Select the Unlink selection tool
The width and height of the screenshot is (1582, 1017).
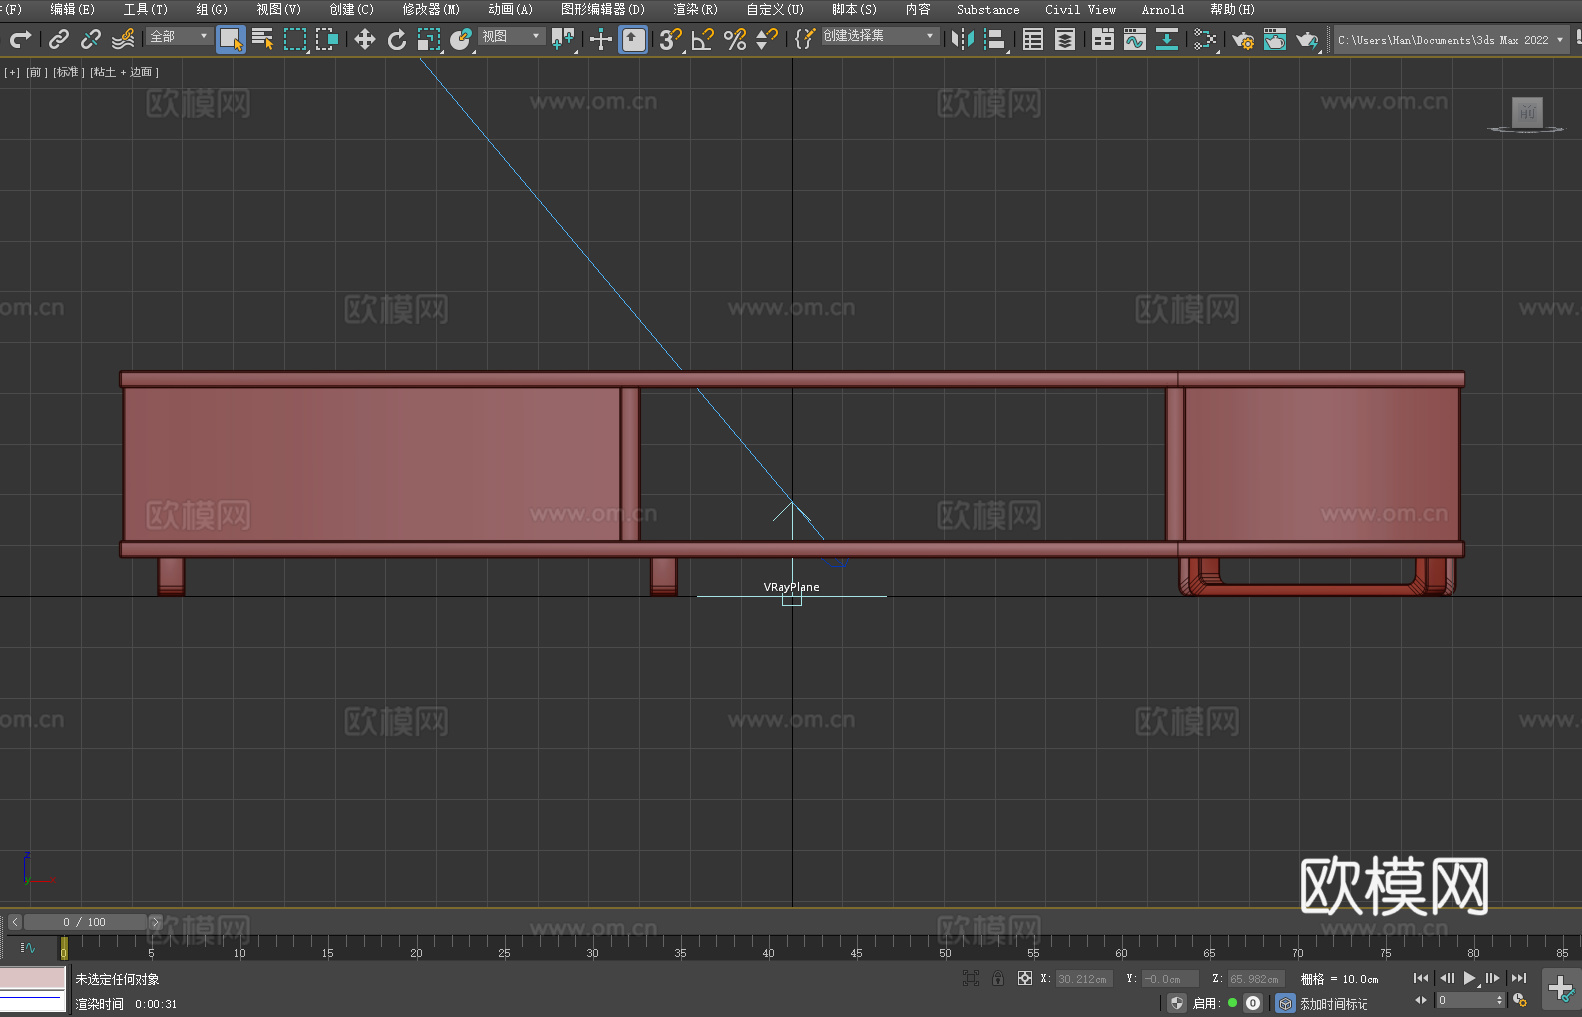pyautogui.click(x=91, y=39)
